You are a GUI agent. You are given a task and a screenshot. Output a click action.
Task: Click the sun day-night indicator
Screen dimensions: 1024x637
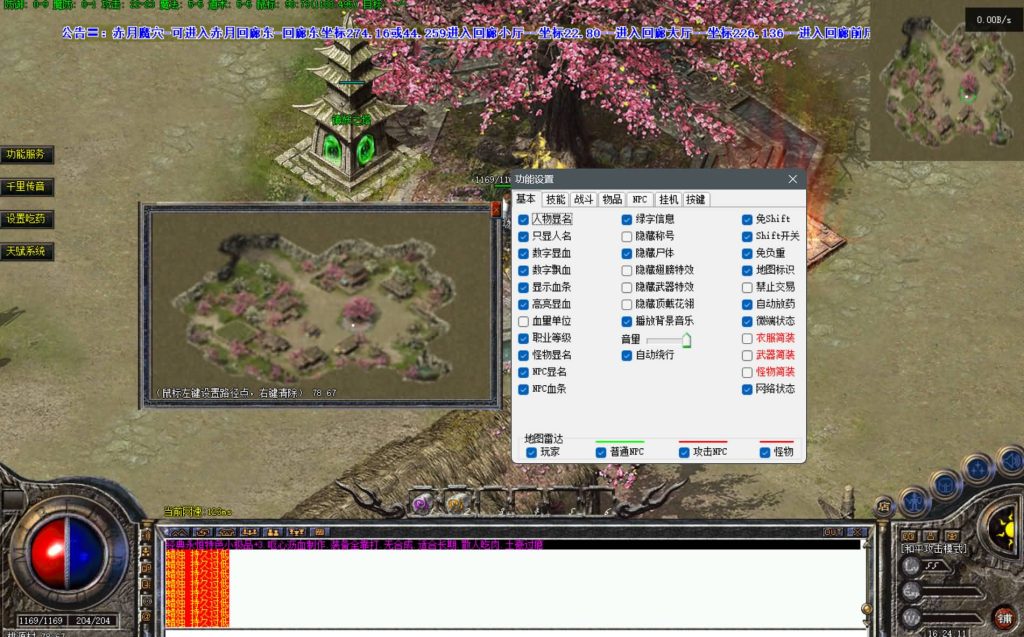coord(1000,530)
